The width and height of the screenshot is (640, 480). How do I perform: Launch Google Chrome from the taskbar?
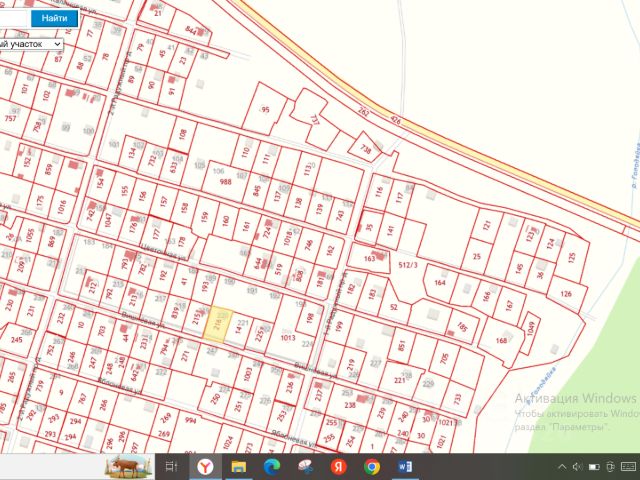pyautogui.click(x=371, y=466)
